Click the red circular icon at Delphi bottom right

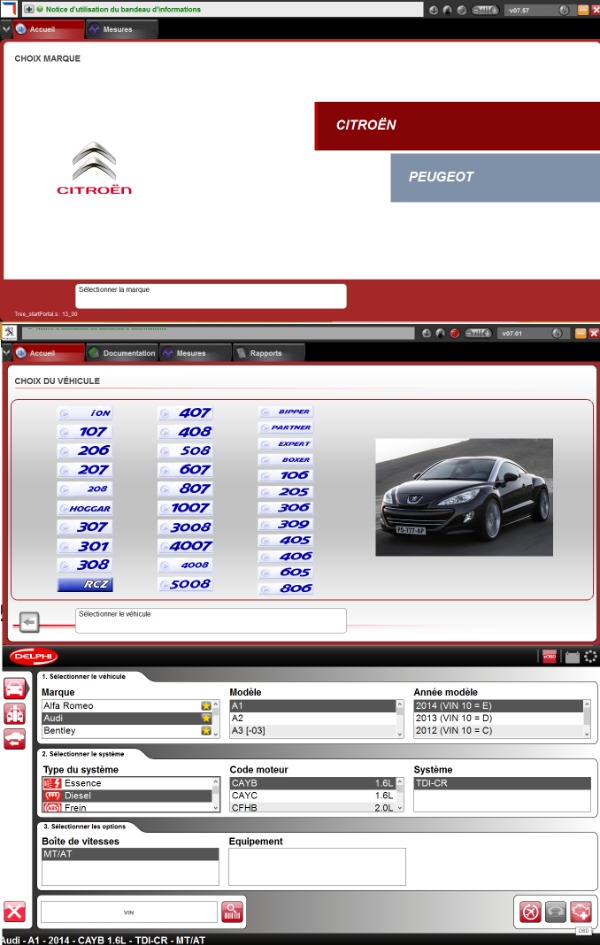(x=530, y=912)
